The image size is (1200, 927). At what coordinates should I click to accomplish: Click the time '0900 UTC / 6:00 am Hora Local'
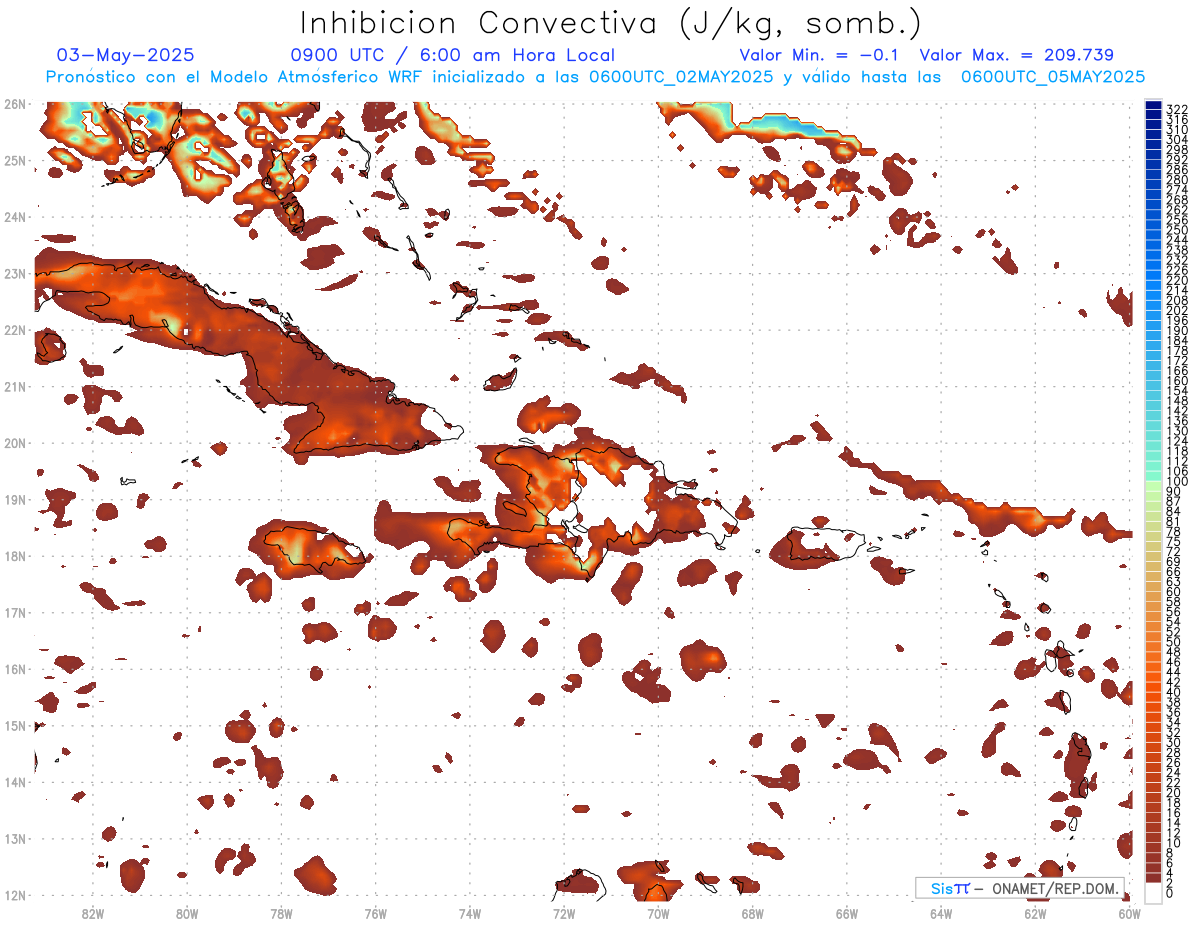tap(452, 55)
